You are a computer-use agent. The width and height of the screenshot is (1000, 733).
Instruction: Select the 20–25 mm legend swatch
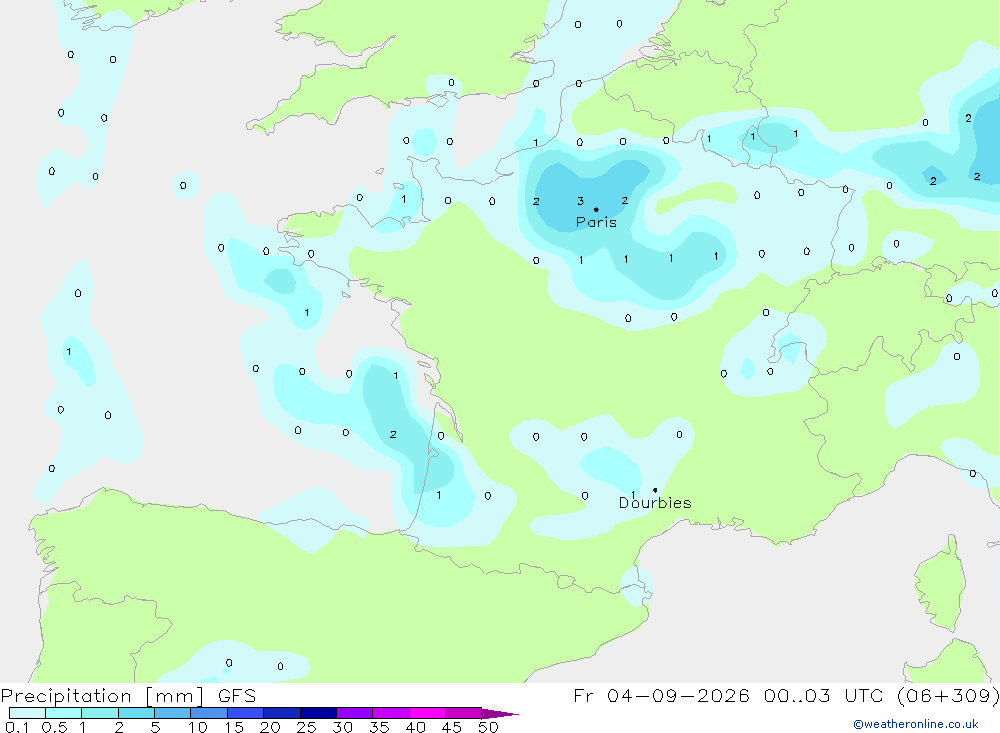282,713
